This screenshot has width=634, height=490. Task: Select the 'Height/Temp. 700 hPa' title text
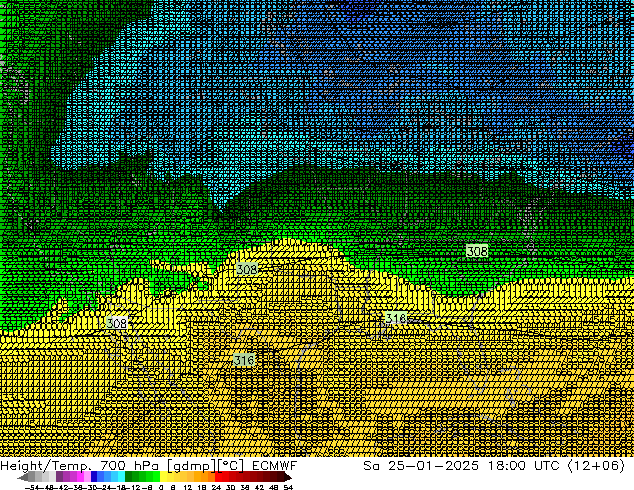(x=80, y=465)
